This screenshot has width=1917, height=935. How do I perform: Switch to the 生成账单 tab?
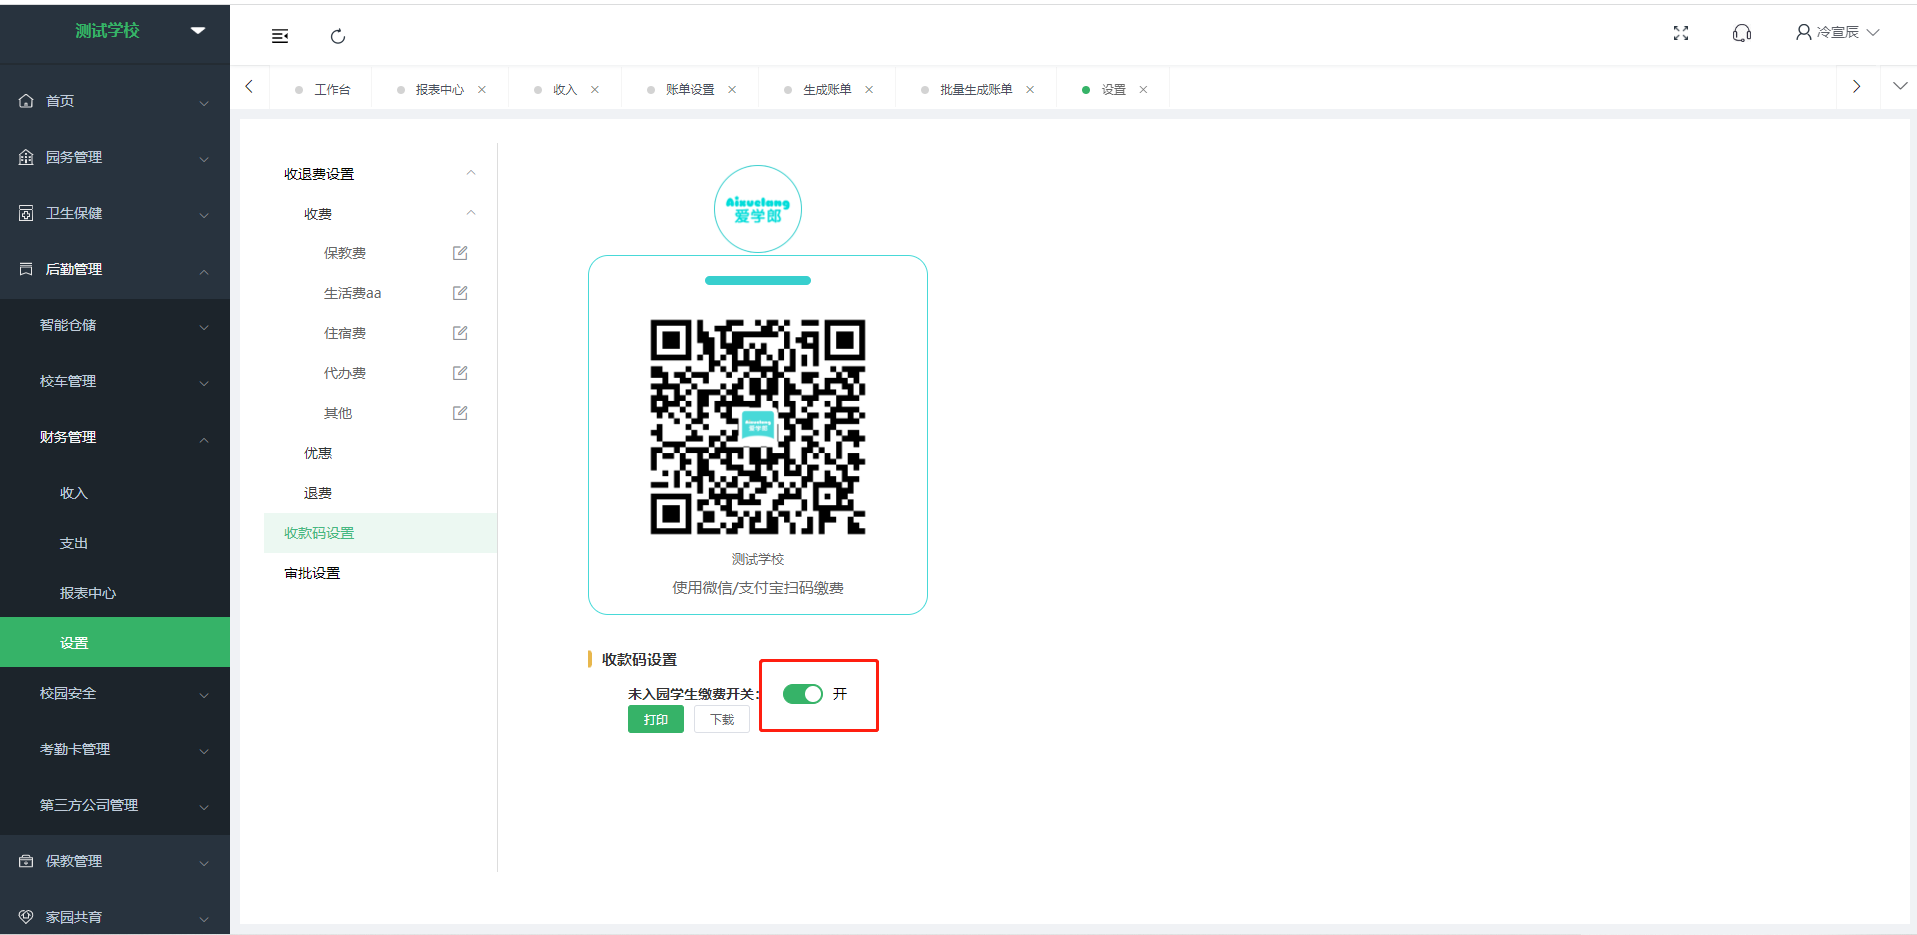point(827,90)
